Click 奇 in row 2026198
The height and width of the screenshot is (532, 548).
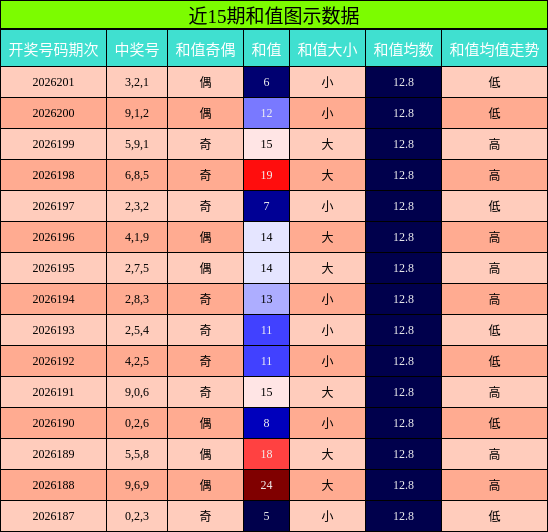click(x=206, y=175)
